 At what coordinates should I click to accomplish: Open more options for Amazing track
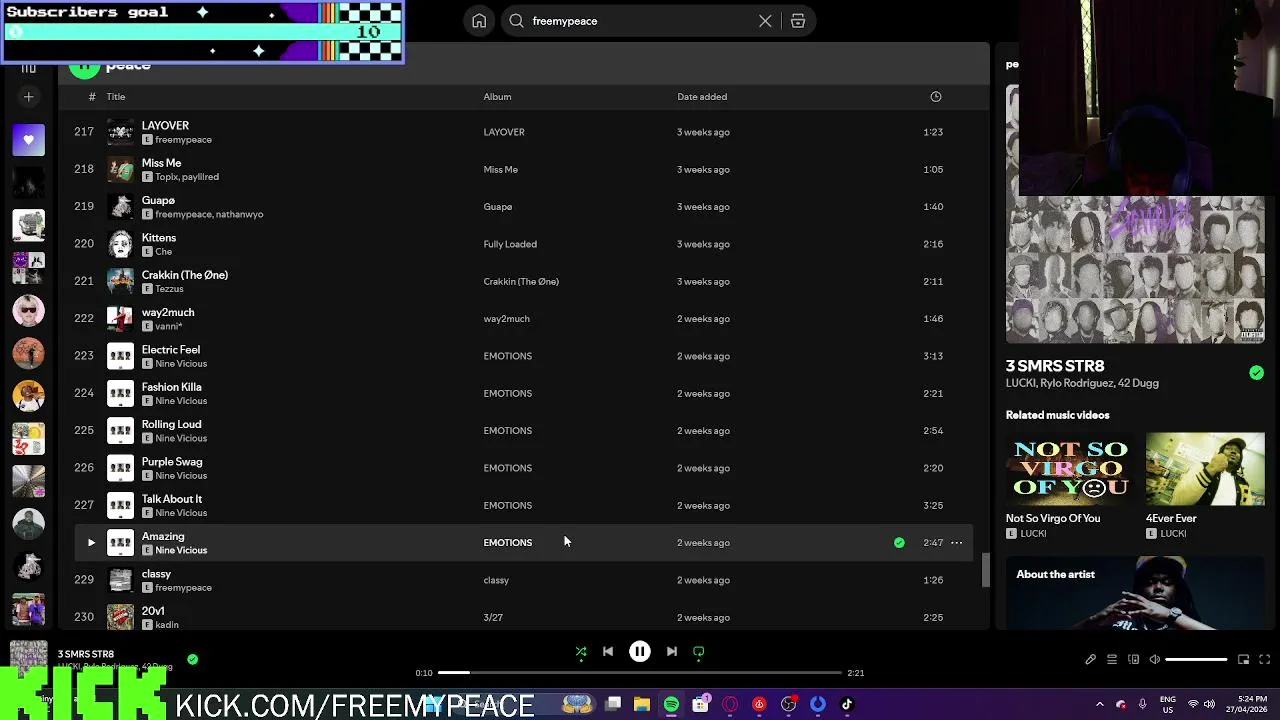point(957,543)
